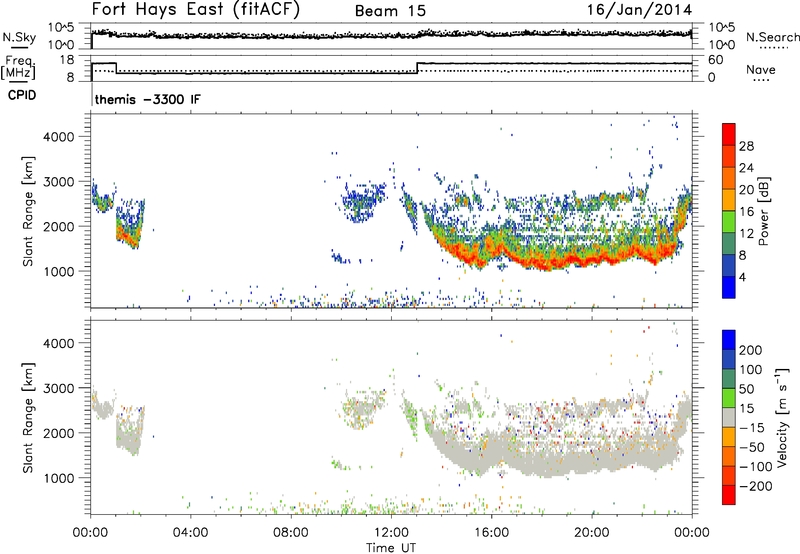This screenshot has width=800, height=554.
Task: Click the '4' tick on the Power scale
Action: [x=742, y=276]
